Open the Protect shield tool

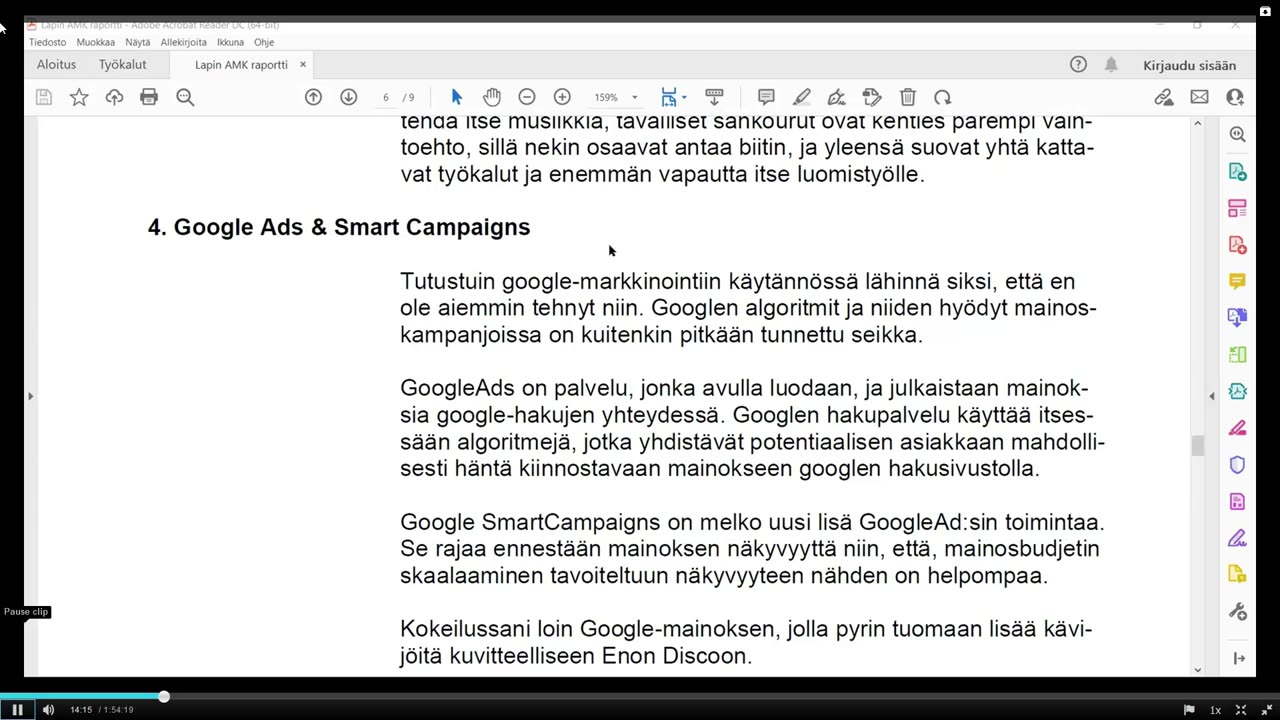[x=1237, y=465]
